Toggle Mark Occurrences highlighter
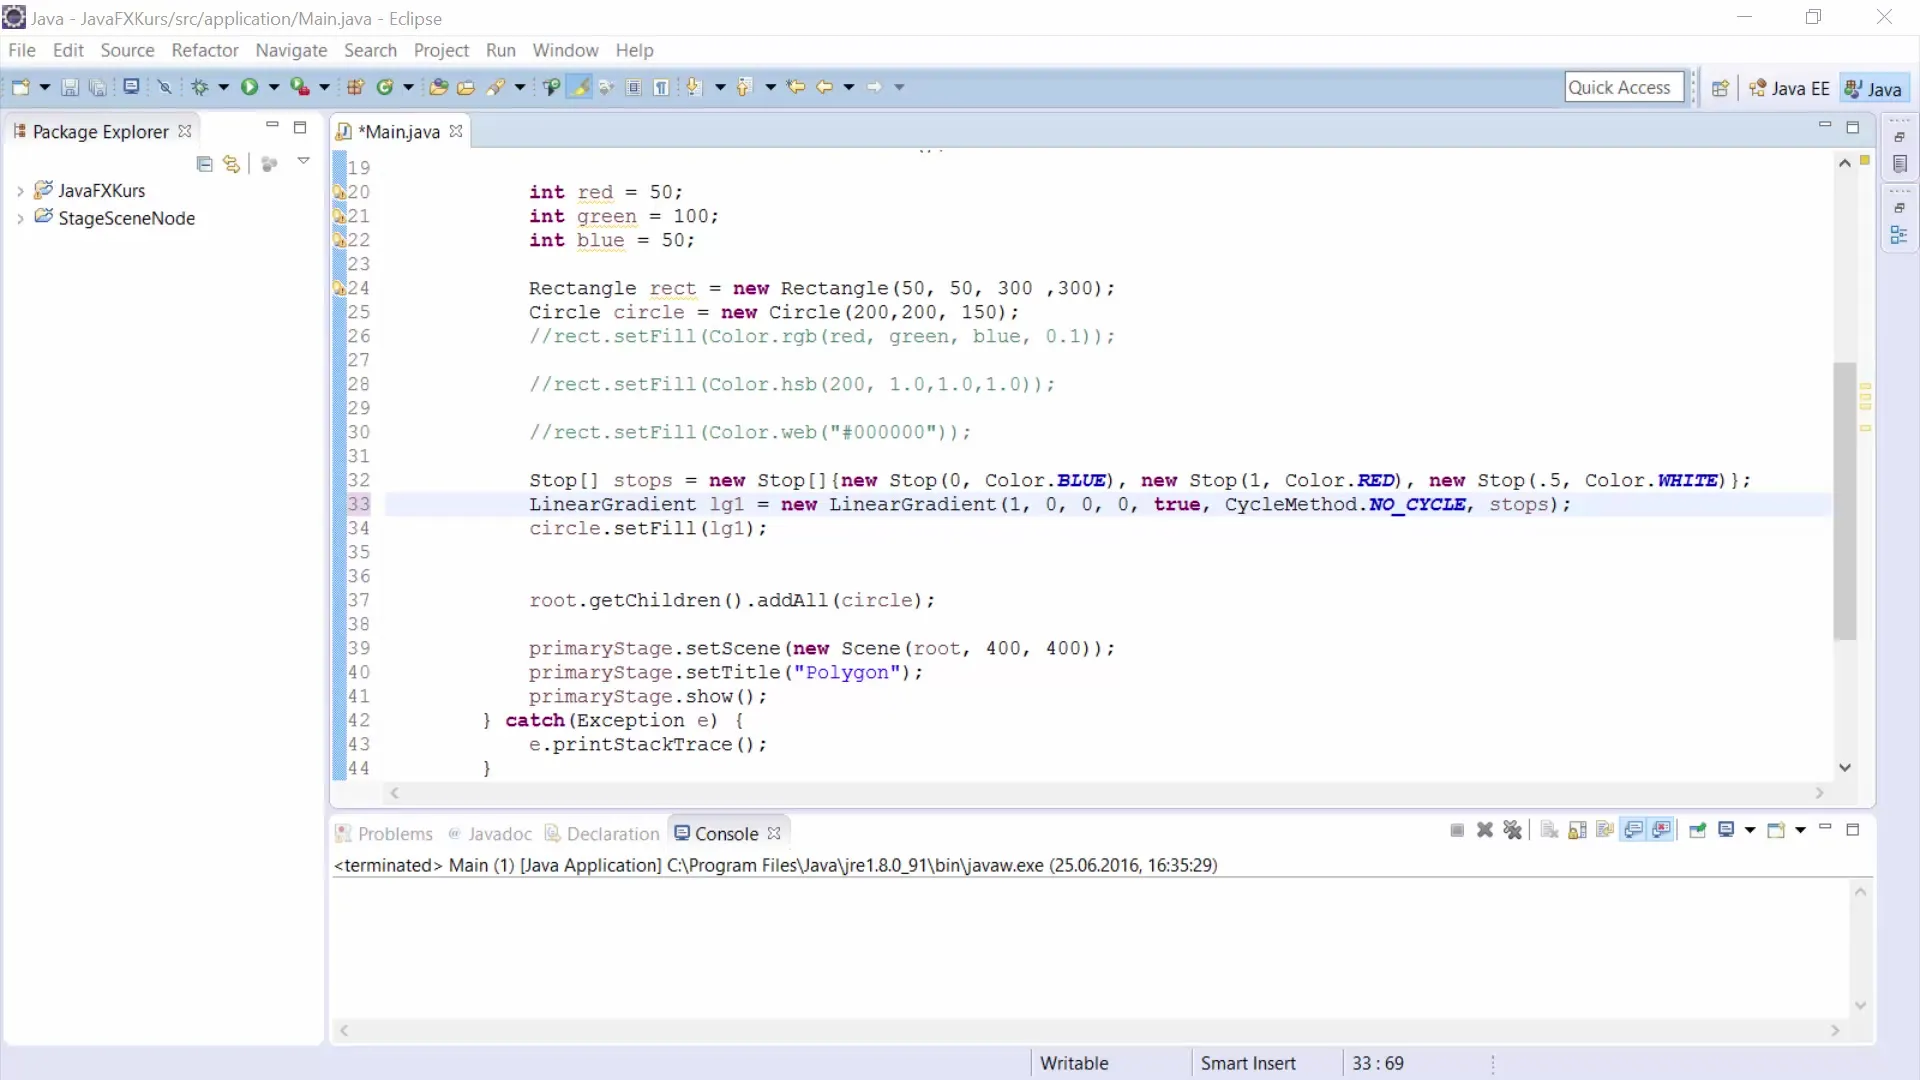This screenshot has height=1080, width=1920. click(579, 88)
